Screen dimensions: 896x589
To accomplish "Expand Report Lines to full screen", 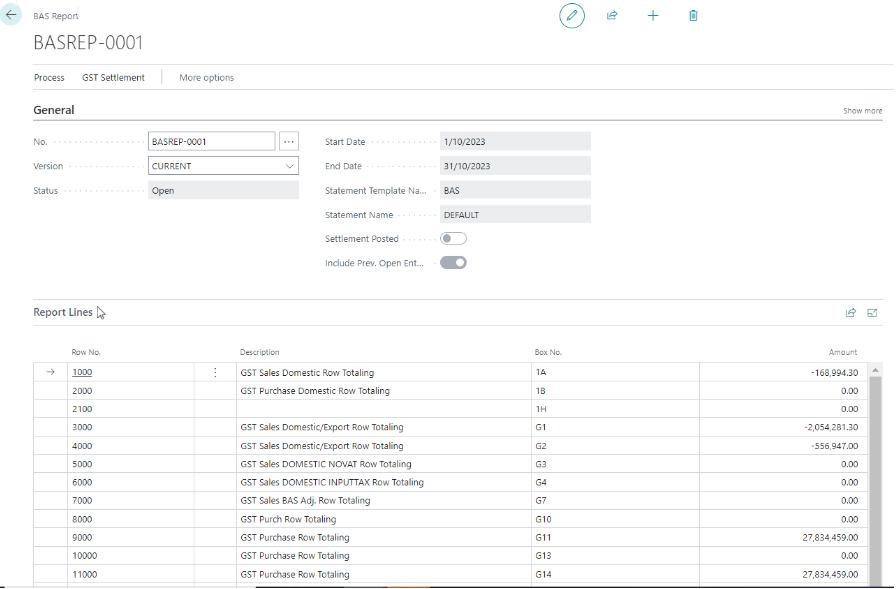I will 872,313.
